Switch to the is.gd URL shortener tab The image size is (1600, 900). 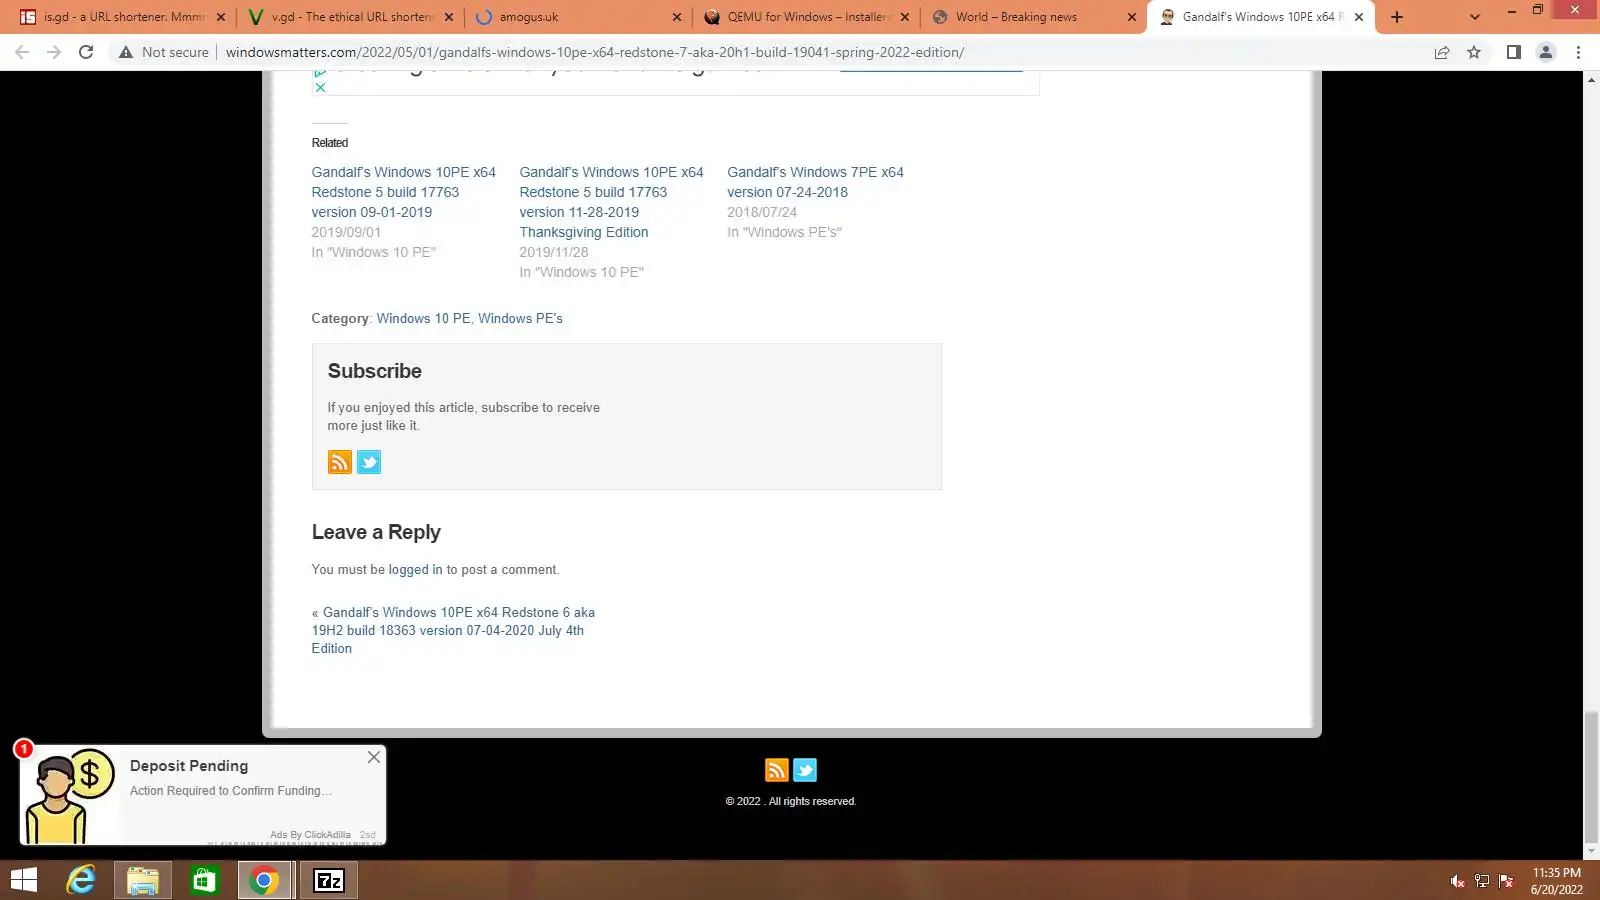tap(120, 17)
